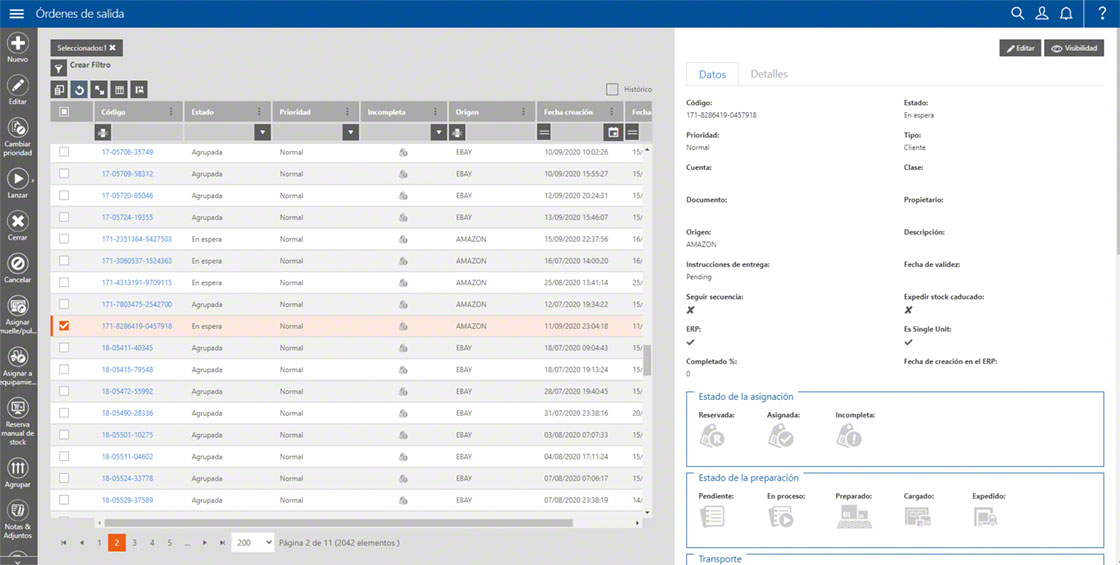The width and height of the screenshot is (1120, 565).
Task: Check the row 18-05411-40345 checkbox
Action: pos(64,347)
